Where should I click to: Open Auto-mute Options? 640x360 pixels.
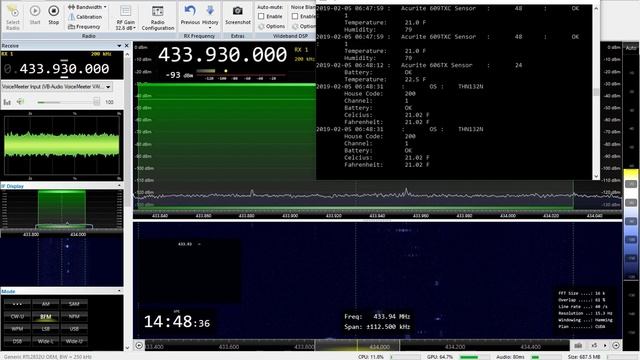click(271, 26)
